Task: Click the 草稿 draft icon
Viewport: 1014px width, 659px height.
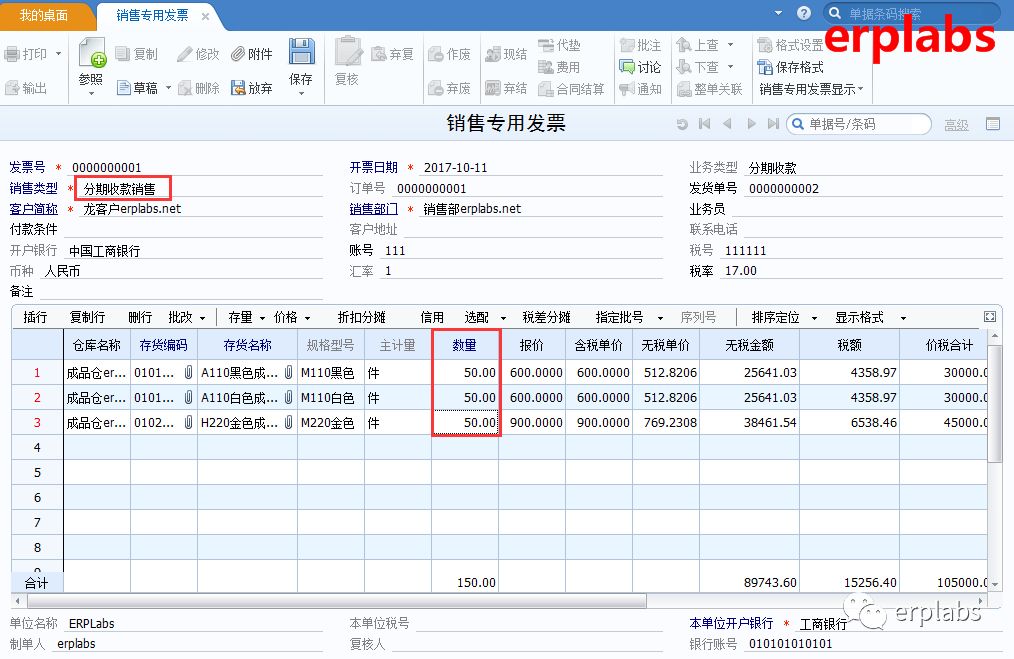Action: pyautogui.click(x=124, y=88)
